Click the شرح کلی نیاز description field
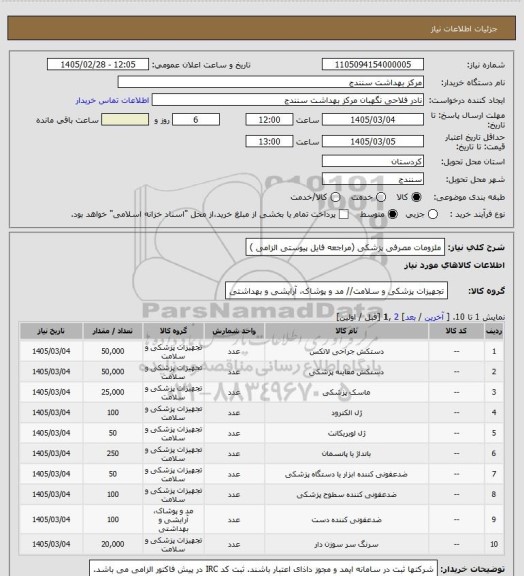Viewport: 524px width, 576px height. pos(345,247)
